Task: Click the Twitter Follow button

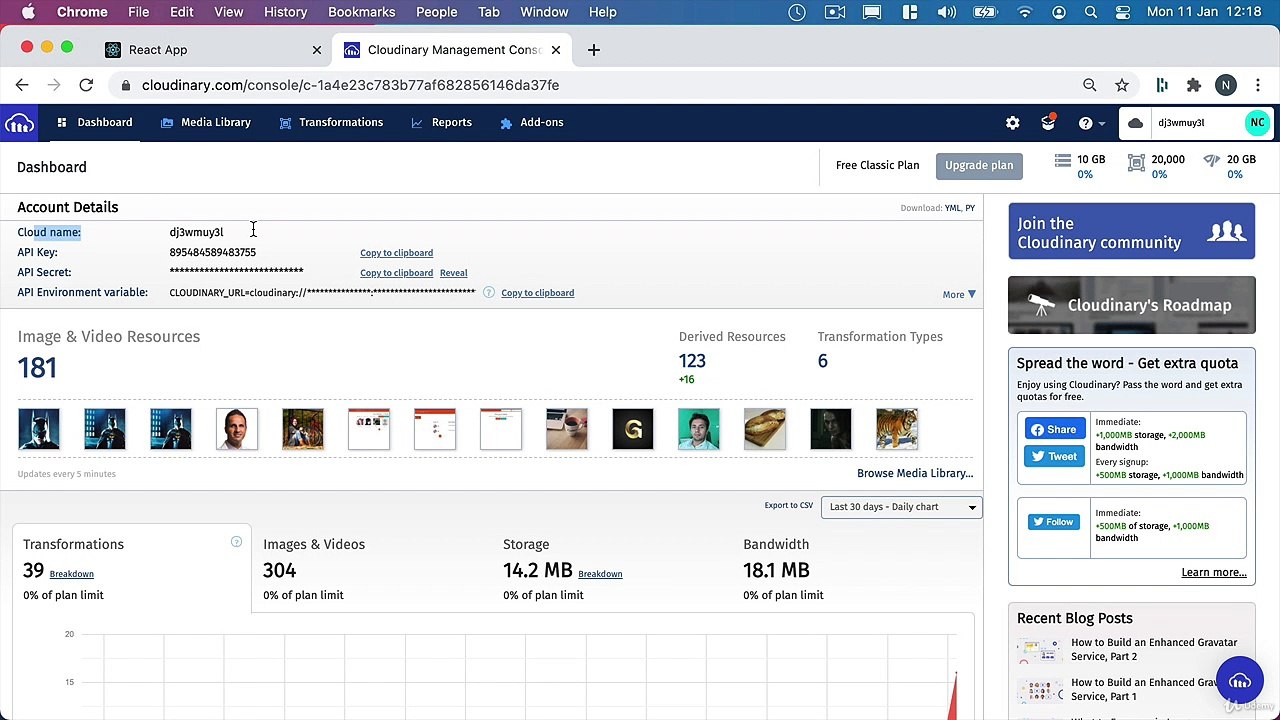Action: click(x=1054, y=522)
